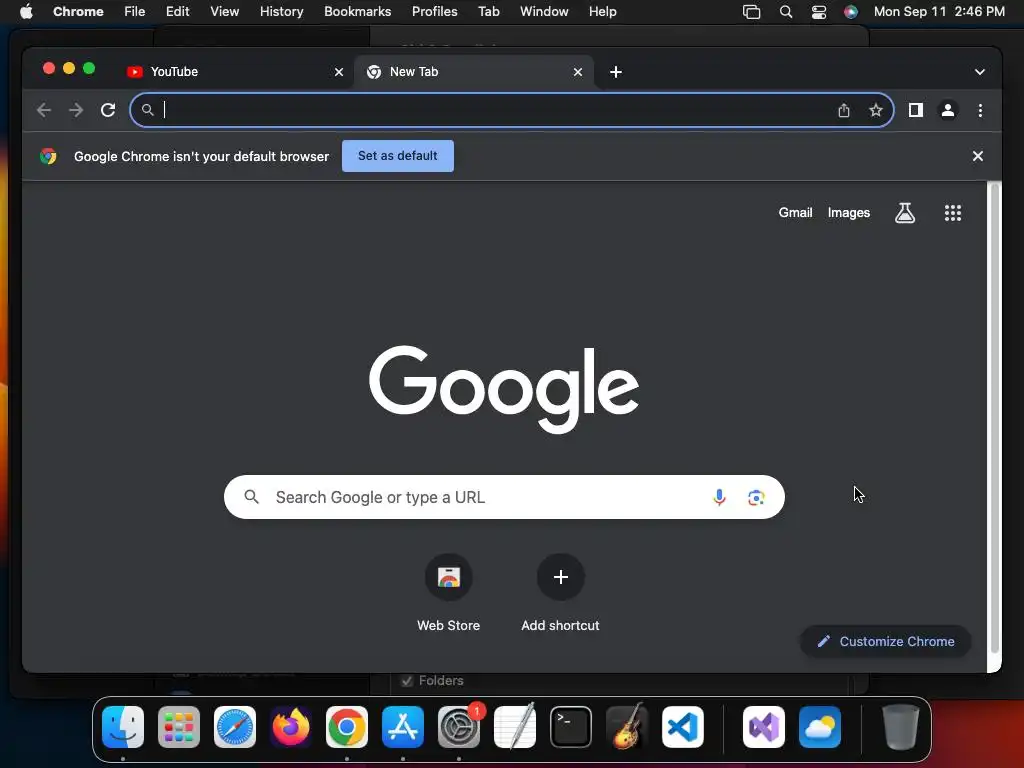Open the Tab menu
The image size is (1024, 768).
pyautogui.click(x=488, y=12)
